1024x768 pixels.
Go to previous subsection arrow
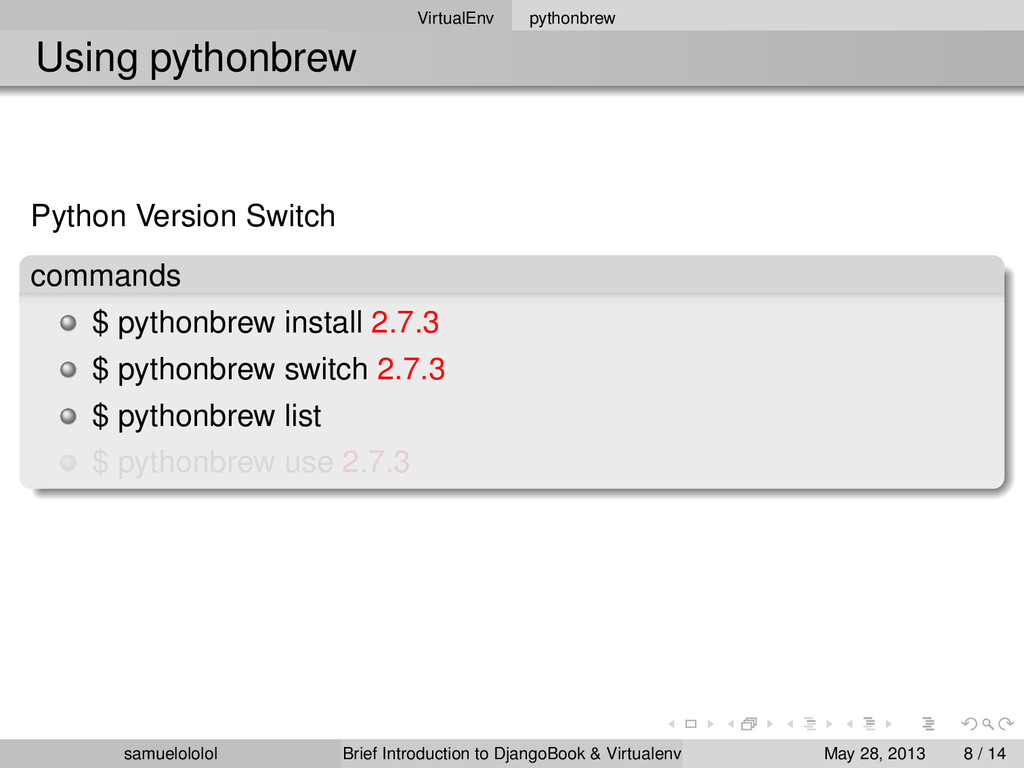790,724
